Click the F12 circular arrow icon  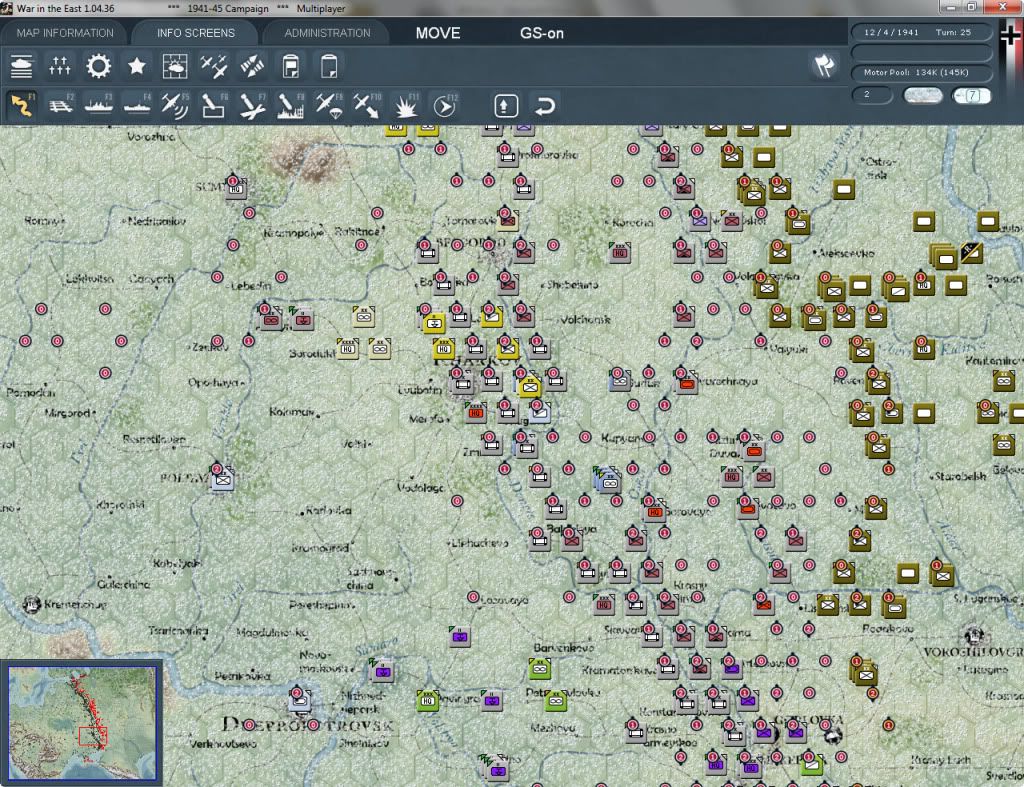[x=444, y=105]
